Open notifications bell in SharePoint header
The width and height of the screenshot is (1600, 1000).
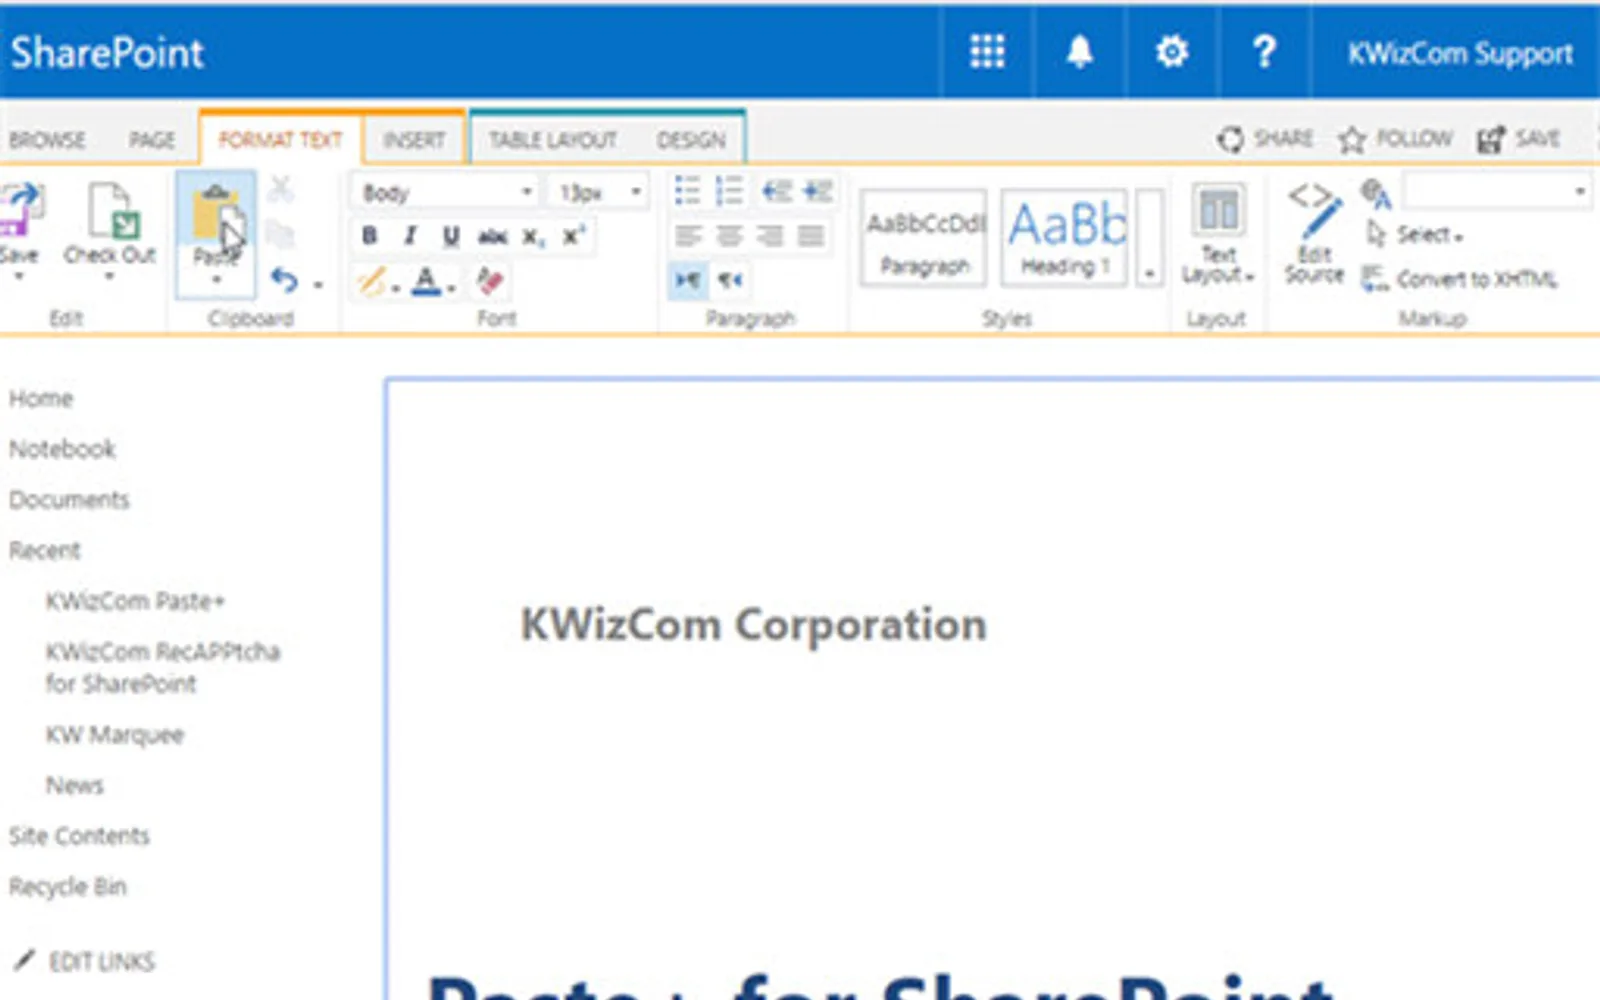[1079, 51]
